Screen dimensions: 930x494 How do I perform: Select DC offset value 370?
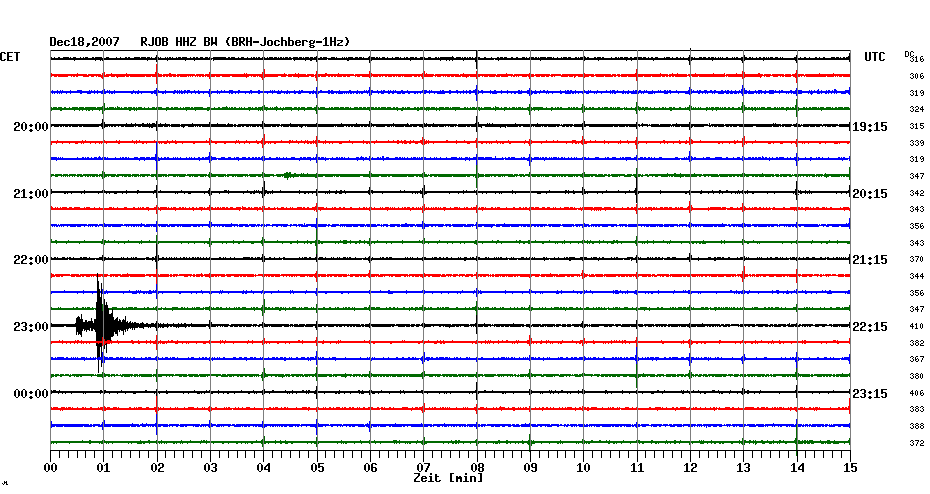[917, 259]
